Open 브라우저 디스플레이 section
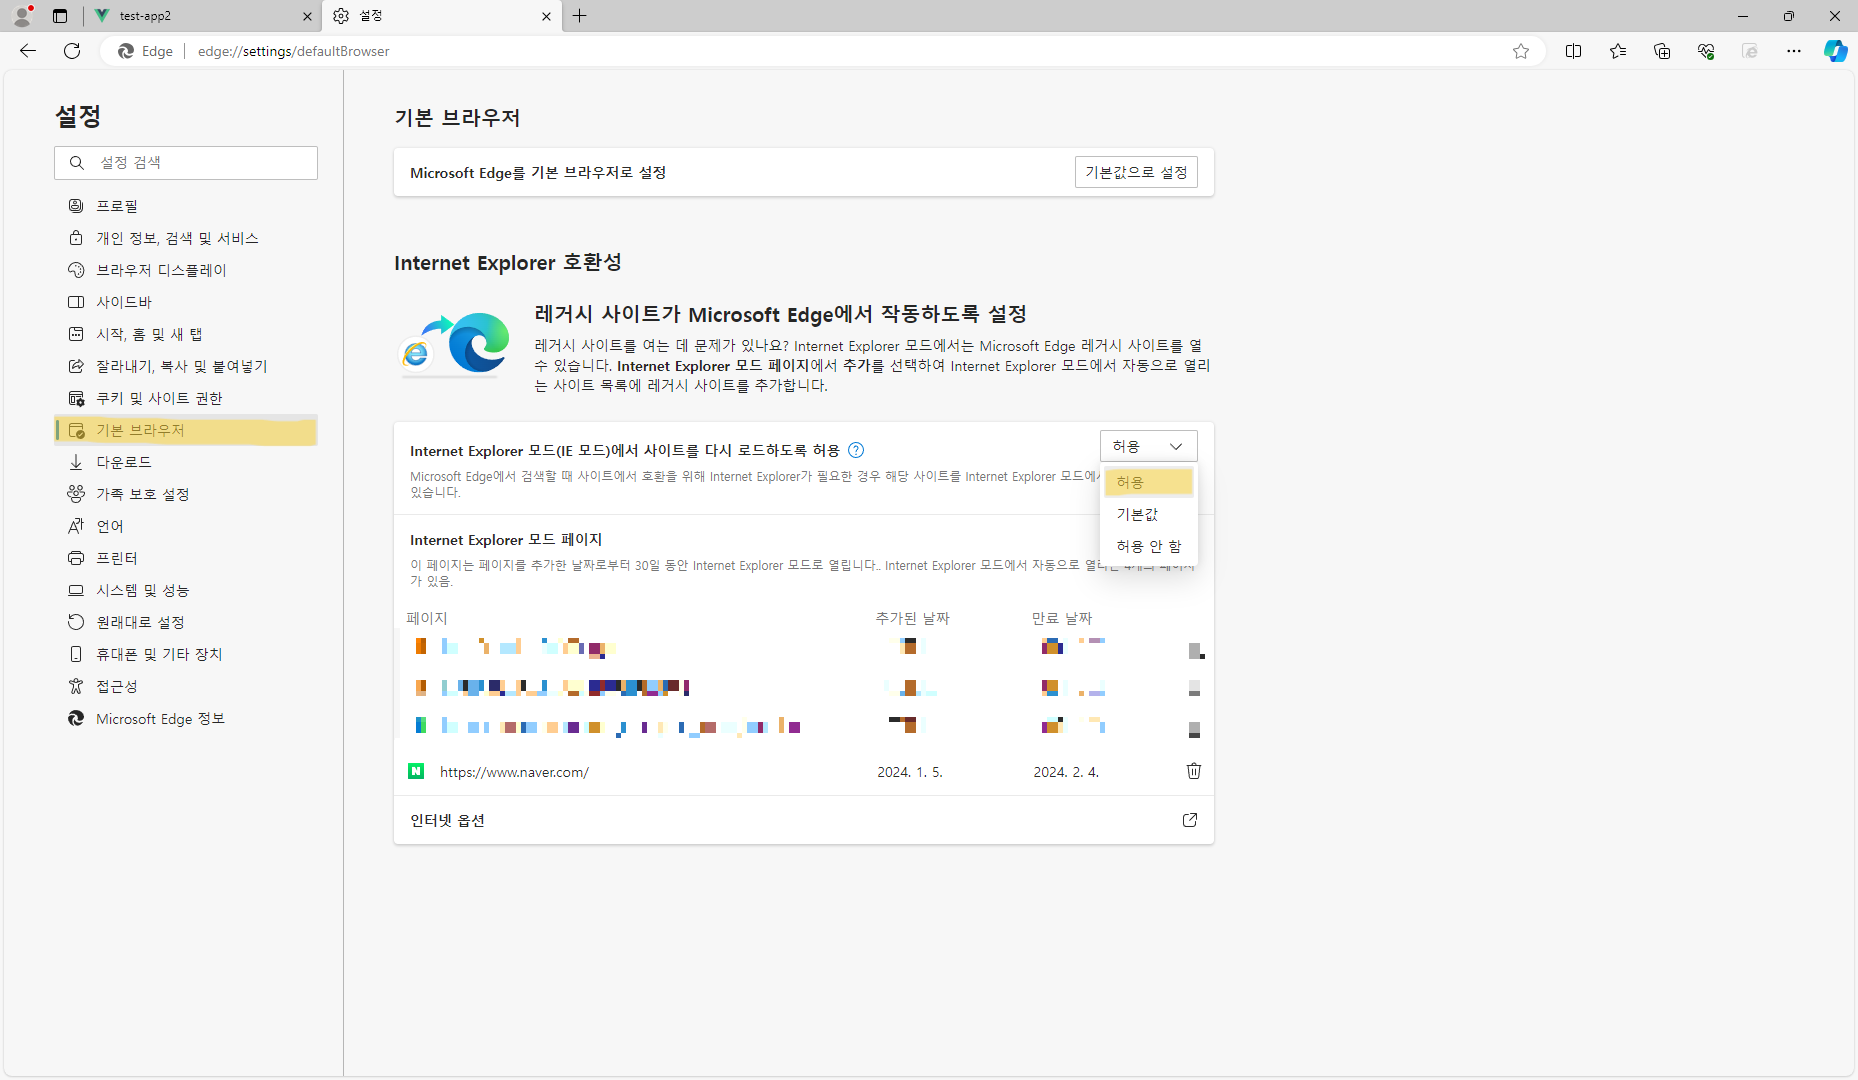The image size is (1858, 1080). click(x=186, y=270)
